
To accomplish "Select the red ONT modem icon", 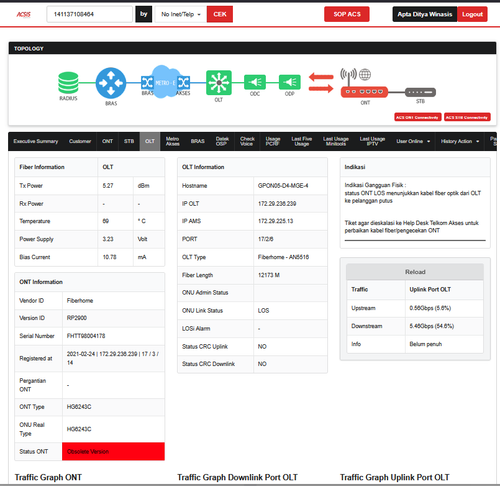I will point(364,92).
